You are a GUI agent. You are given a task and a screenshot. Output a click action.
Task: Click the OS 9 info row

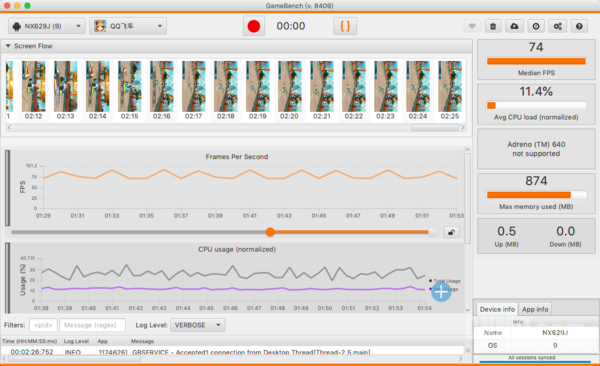(x=536, y=345)
